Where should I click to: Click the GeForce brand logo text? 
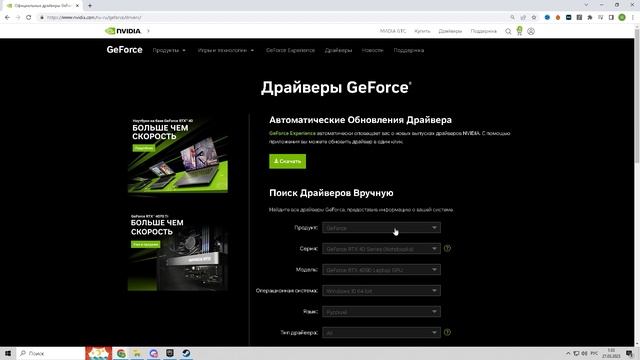pyautogui.click(x=124, y=50)
